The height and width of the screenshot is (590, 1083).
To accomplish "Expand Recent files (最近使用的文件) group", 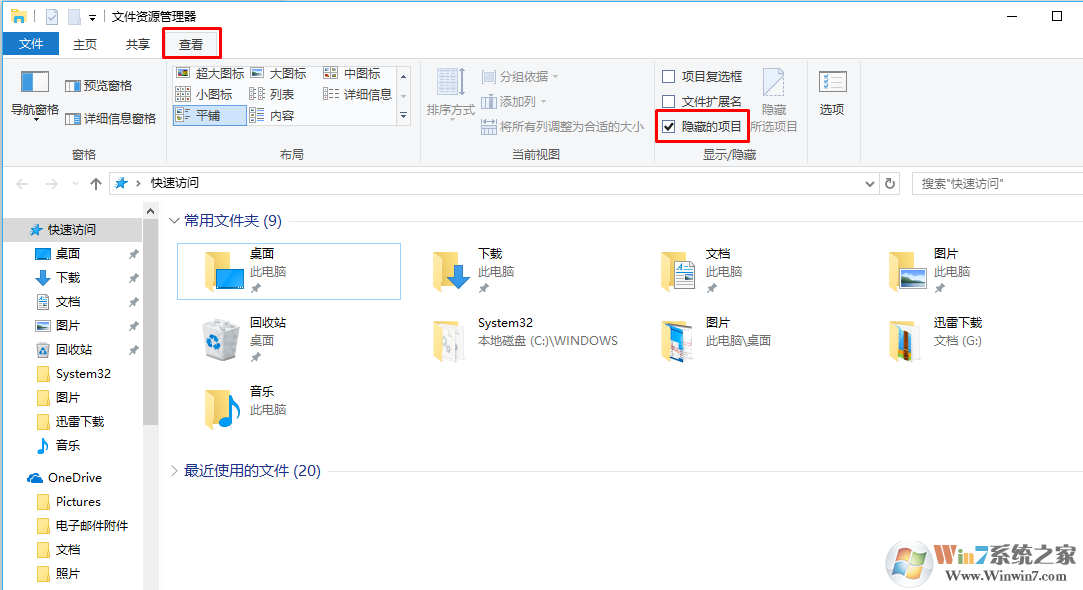I will [174, 470].
